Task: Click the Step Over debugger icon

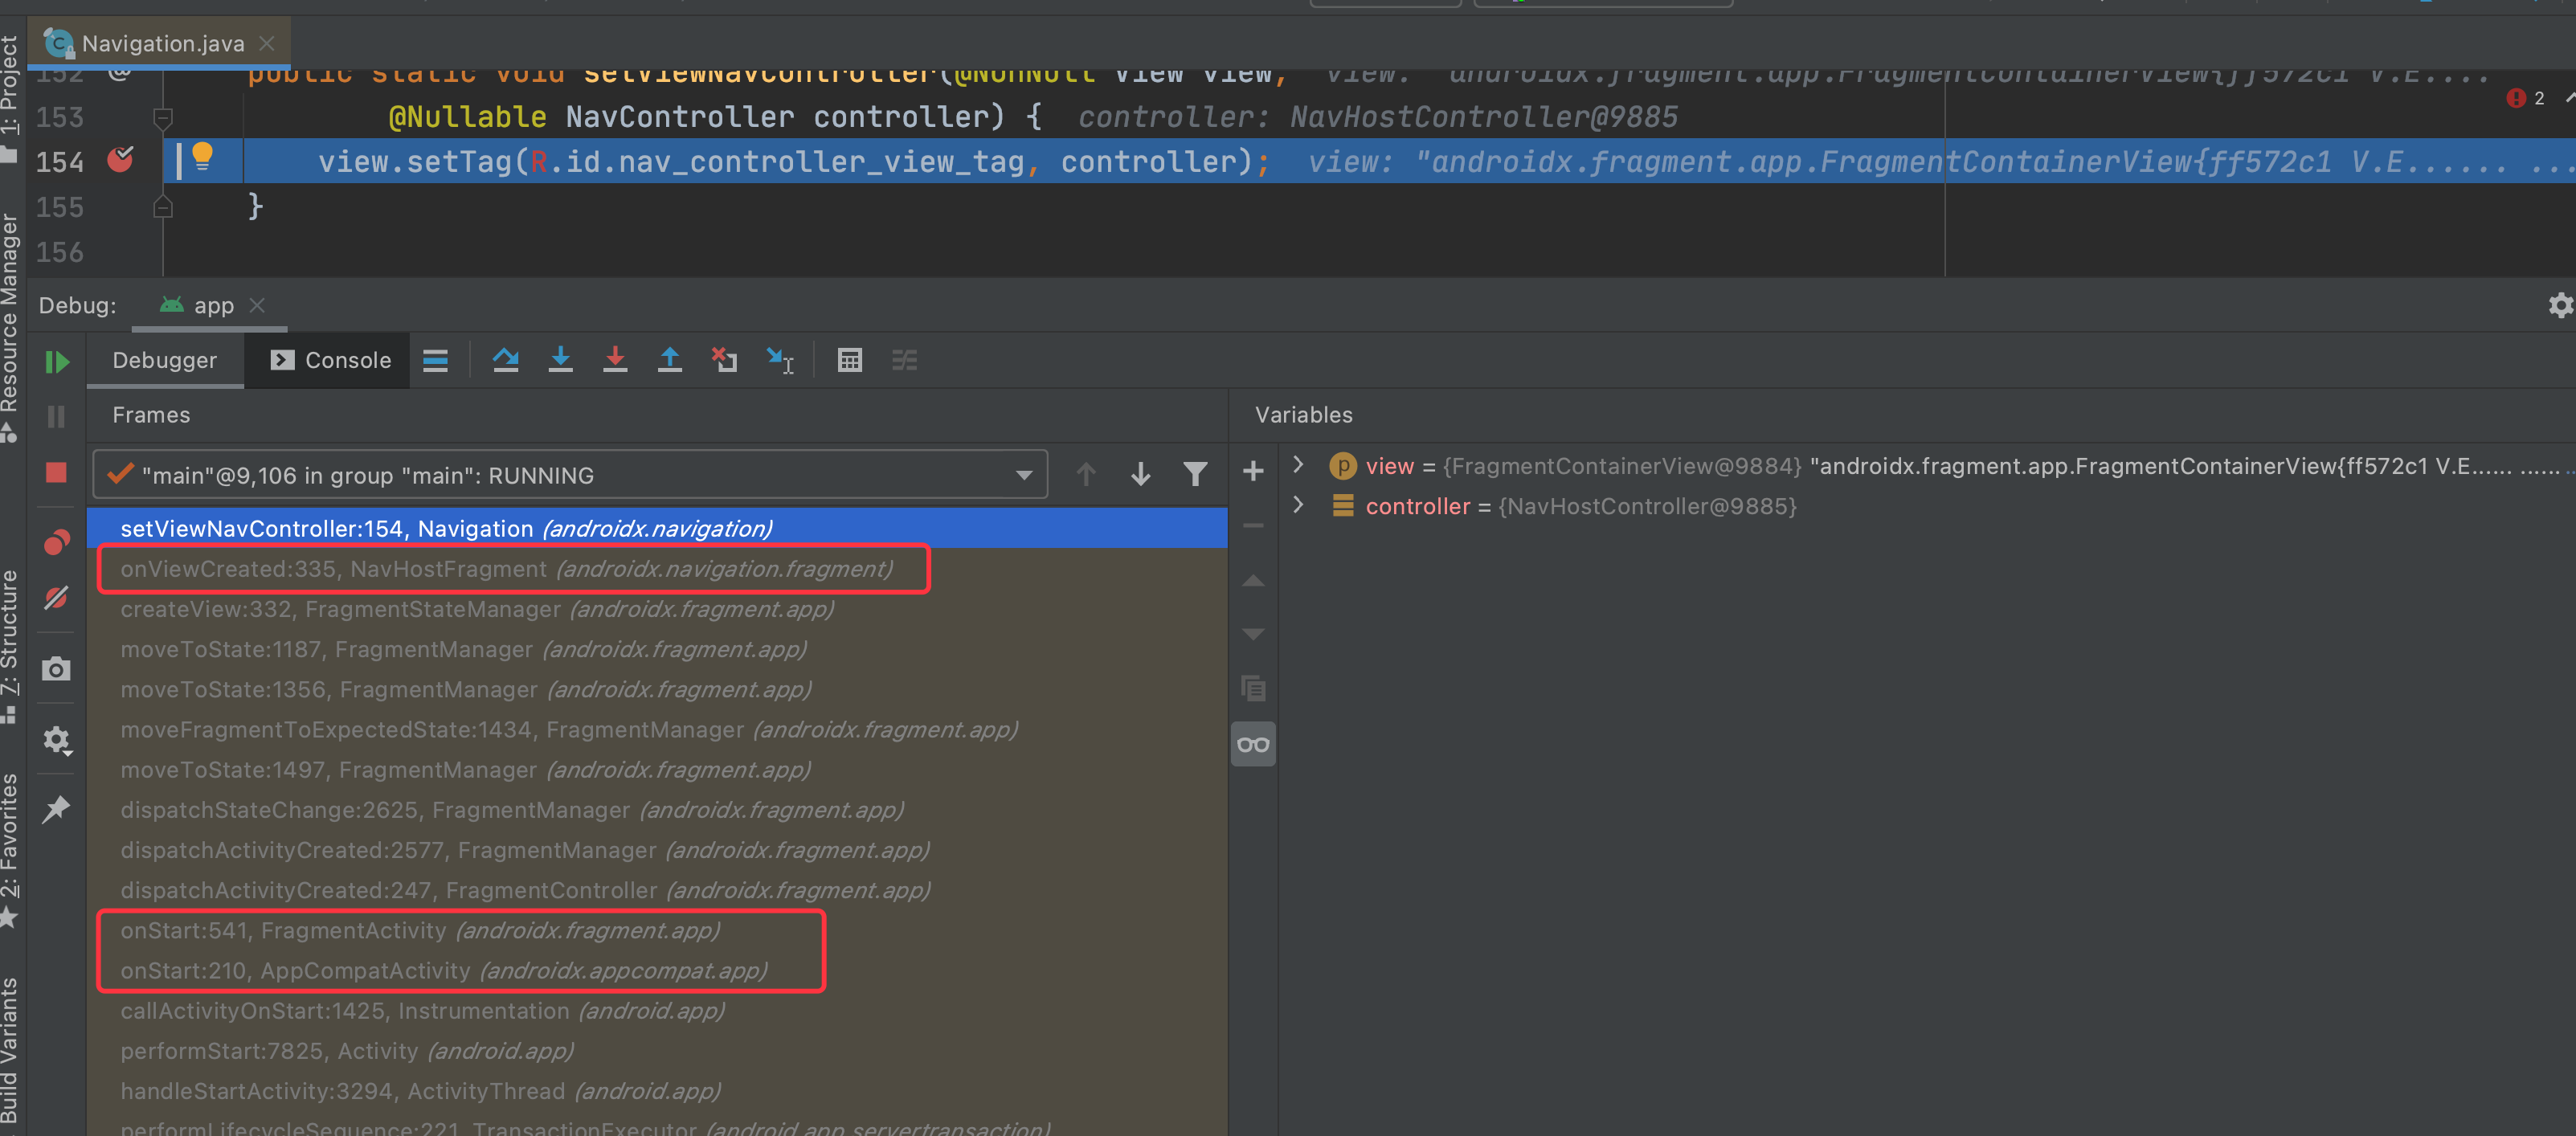Action: 505,360
